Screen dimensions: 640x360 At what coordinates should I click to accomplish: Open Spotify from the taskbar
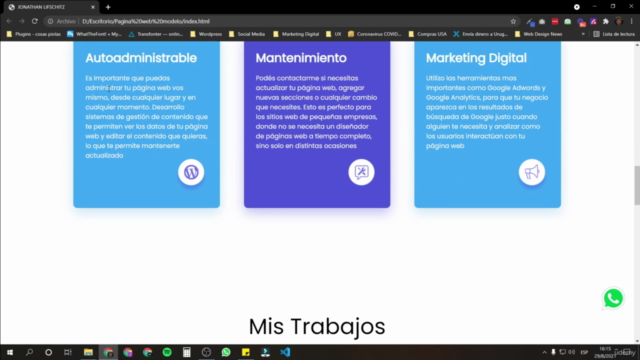coord(167,352)
